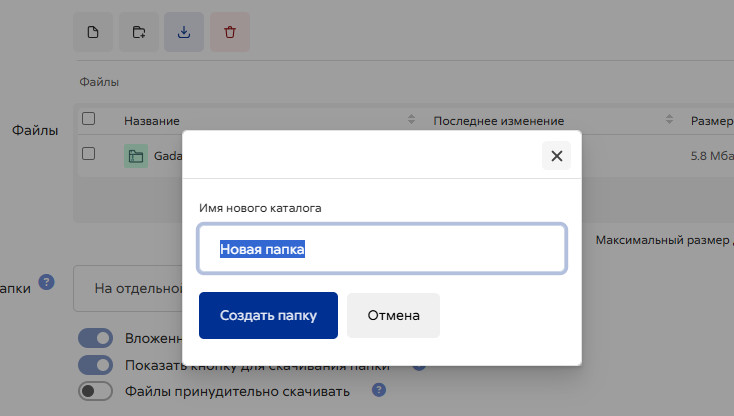Click the Размер column header

point(712,121)
